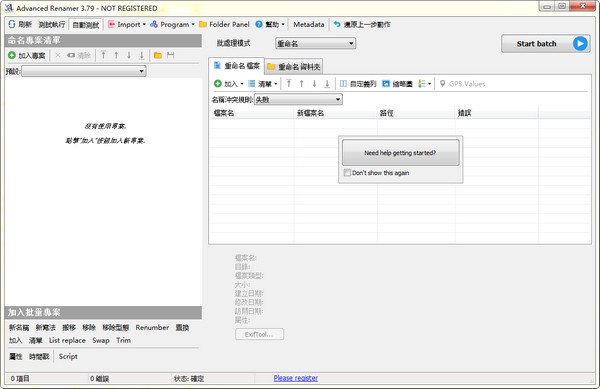Open the display options list icon dropdown

[424, 84]
